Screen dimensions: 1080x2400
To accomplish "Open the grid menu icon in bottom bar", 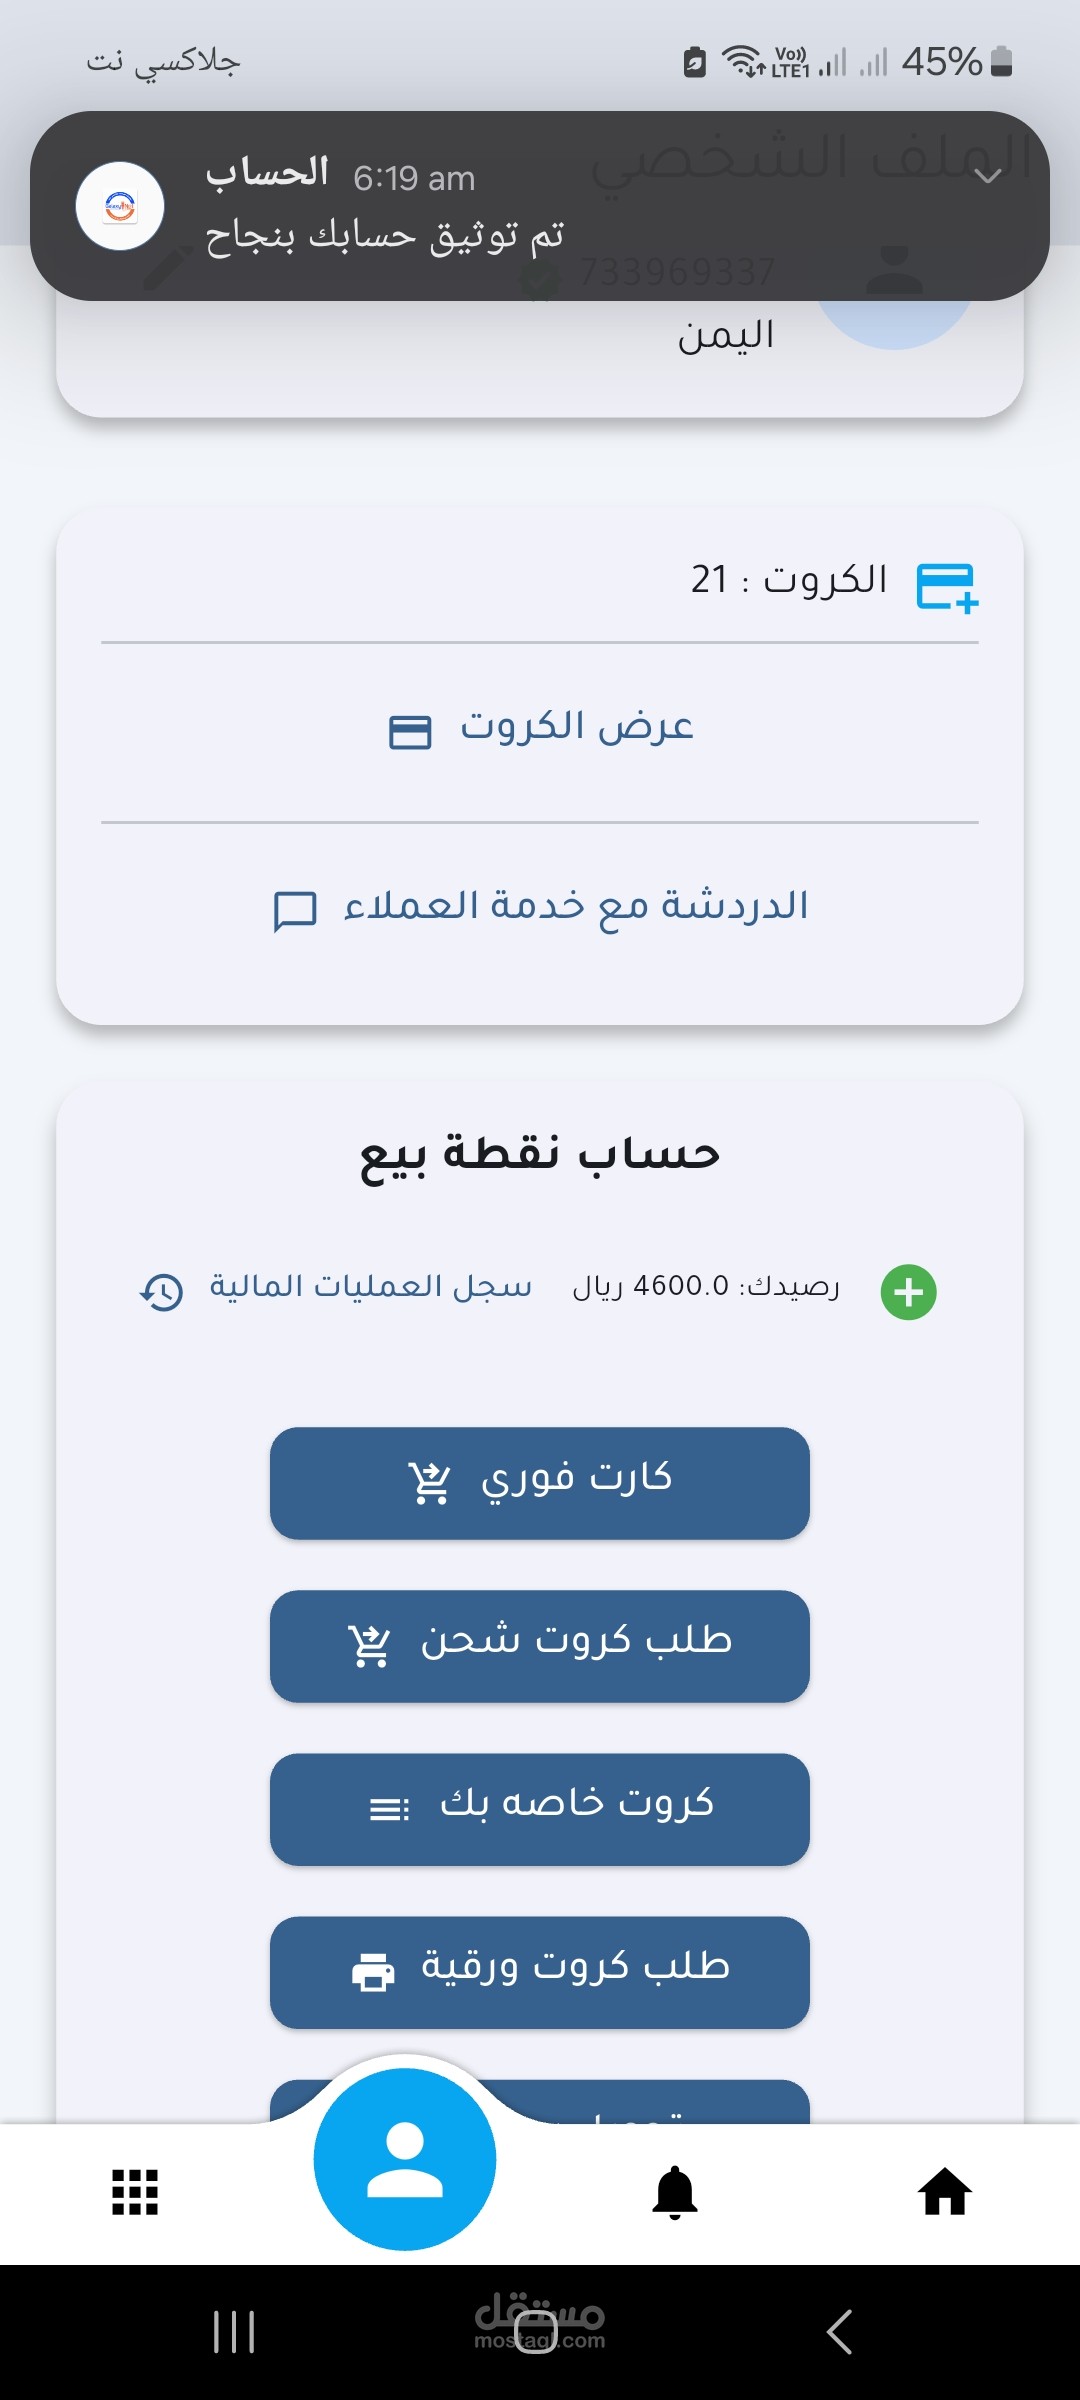I will pos(135,2192).
